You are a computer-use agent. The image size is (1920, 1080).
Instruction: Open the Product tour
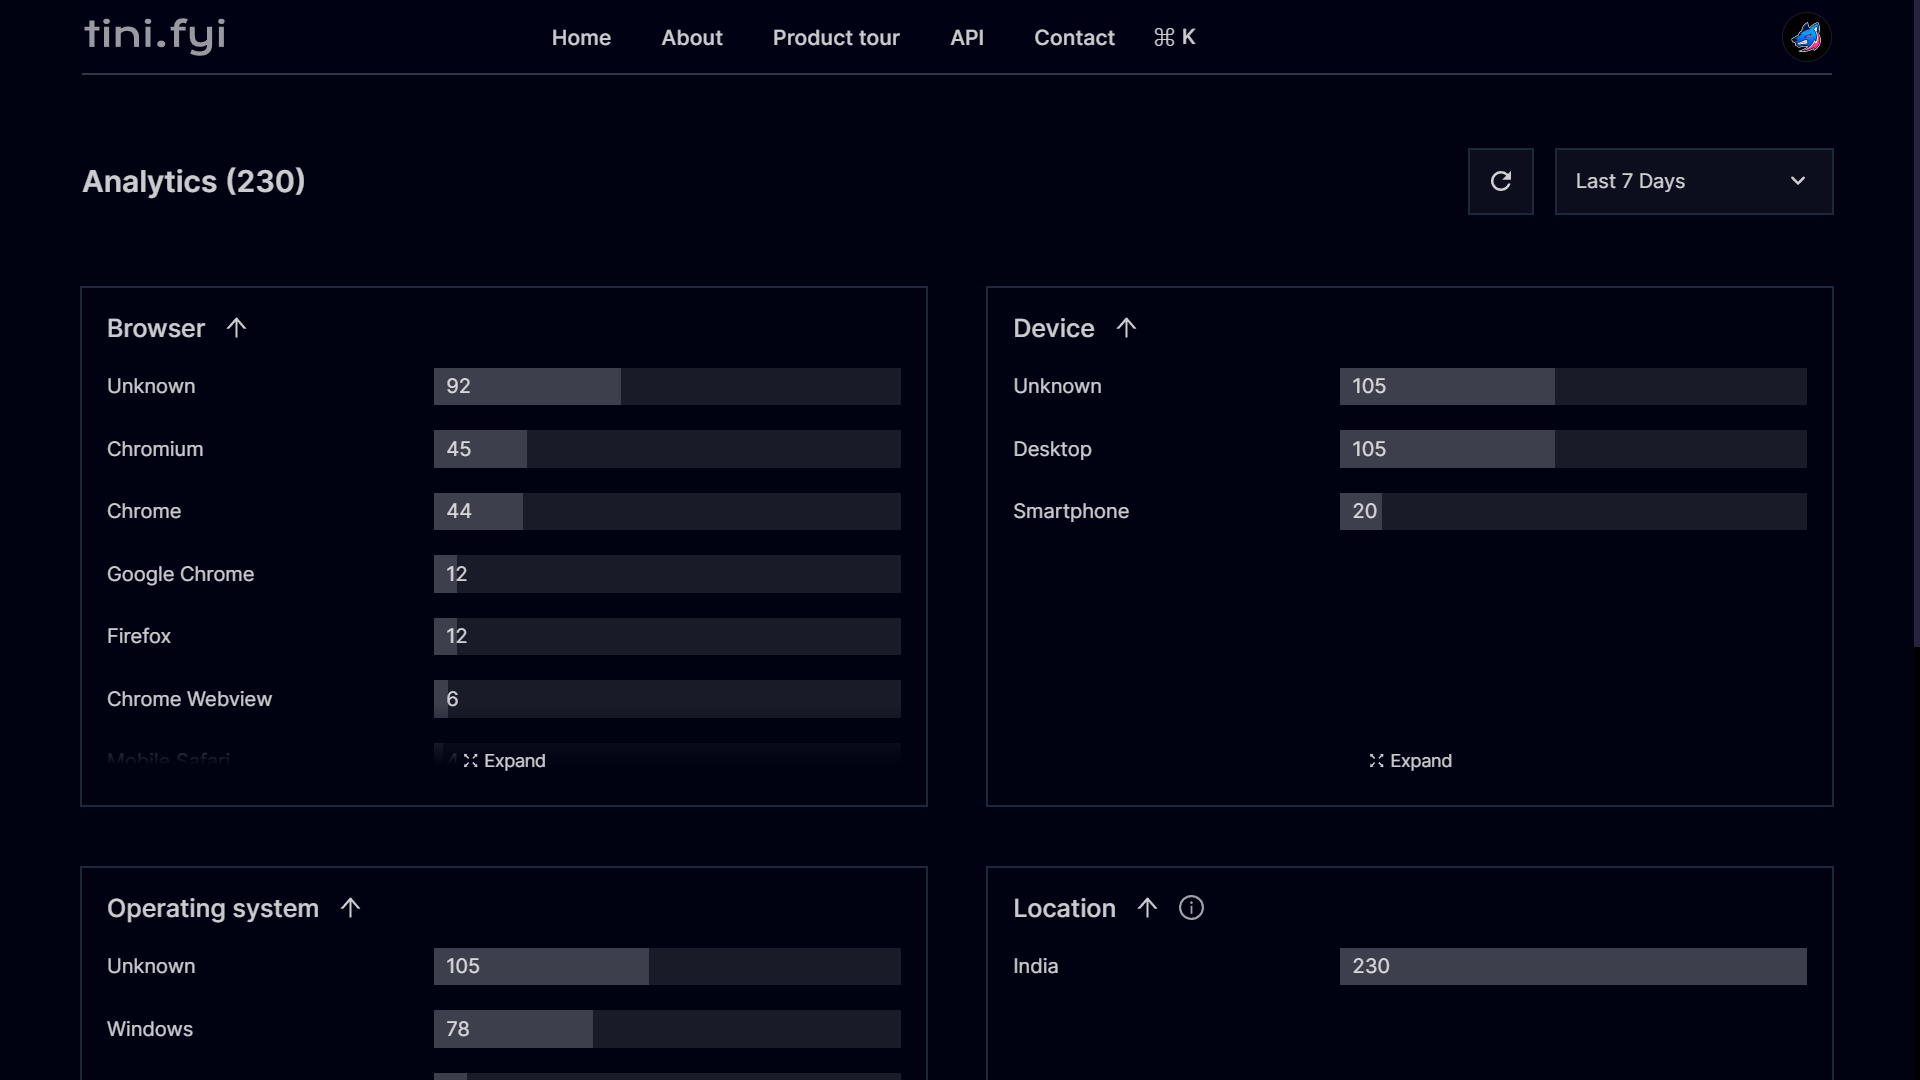point(836,38)
